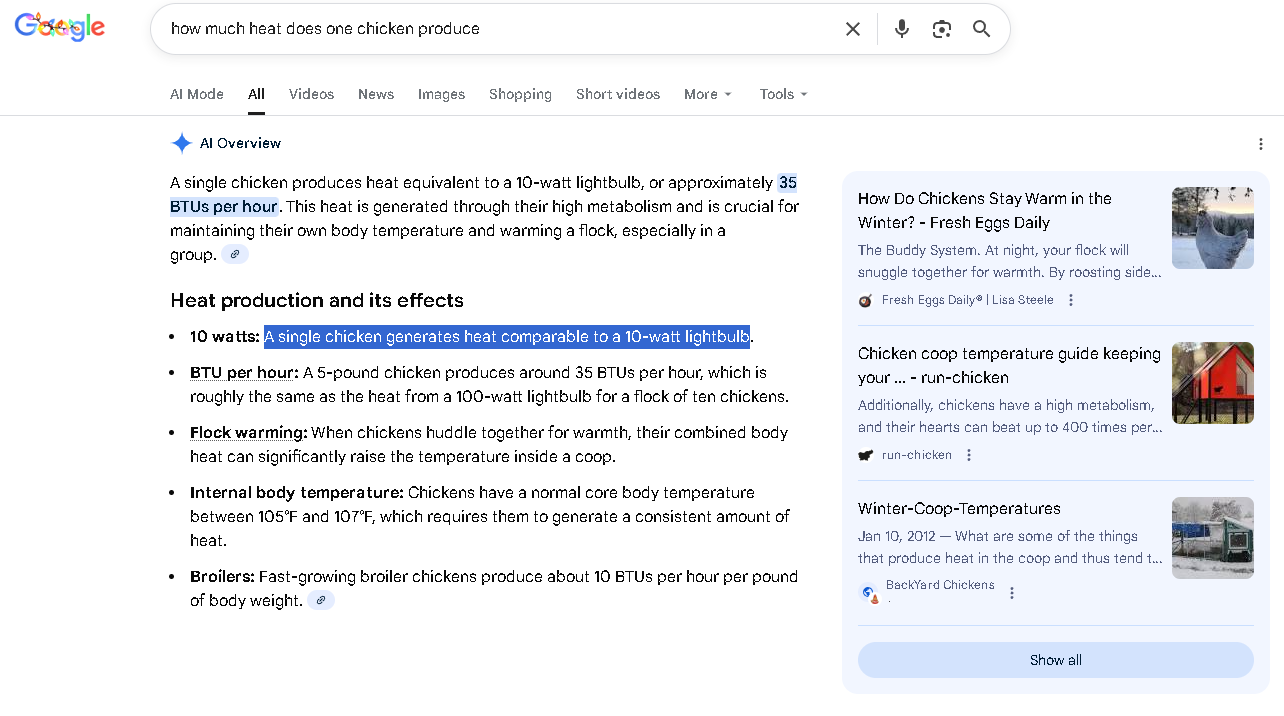Switch to the Videos tab
The height and width of the screenshot is (716, 1284).
(311, 94)
